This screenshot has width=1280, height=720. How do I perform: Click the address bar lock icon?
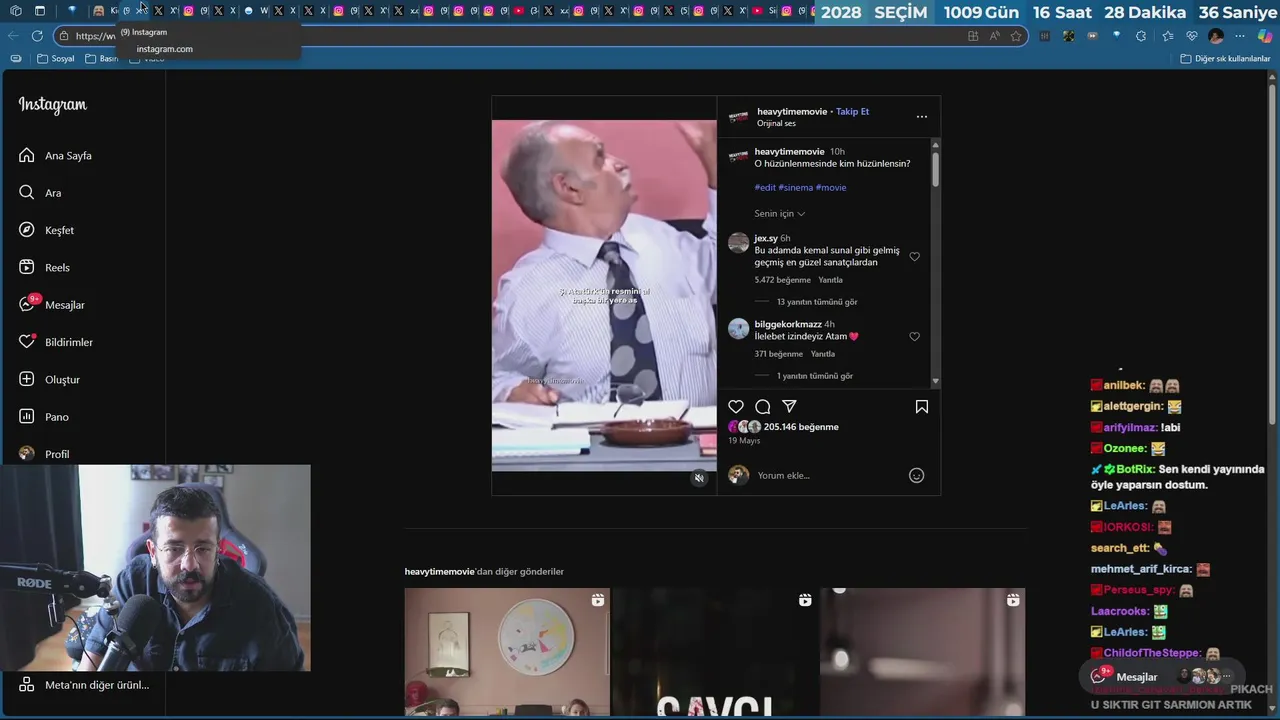(x=64, y=36)
